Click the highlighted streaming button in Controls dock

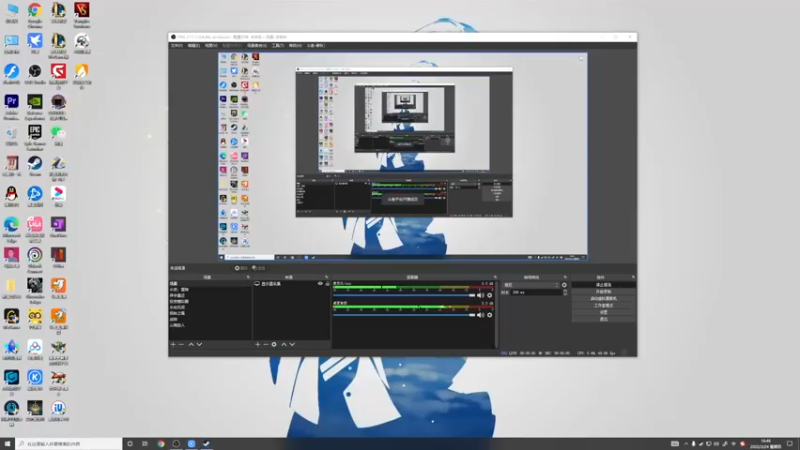pyautogui.click(x=604, y=285)
